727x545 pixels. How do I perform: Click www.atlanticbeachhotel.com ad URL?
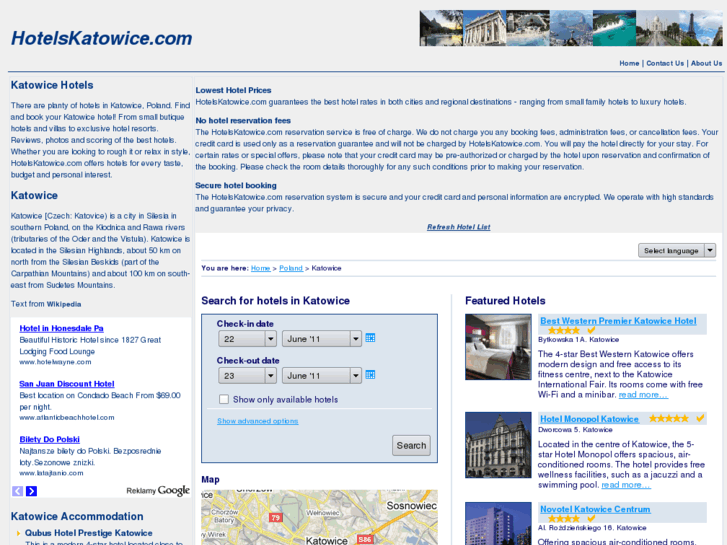coord(67,417)
